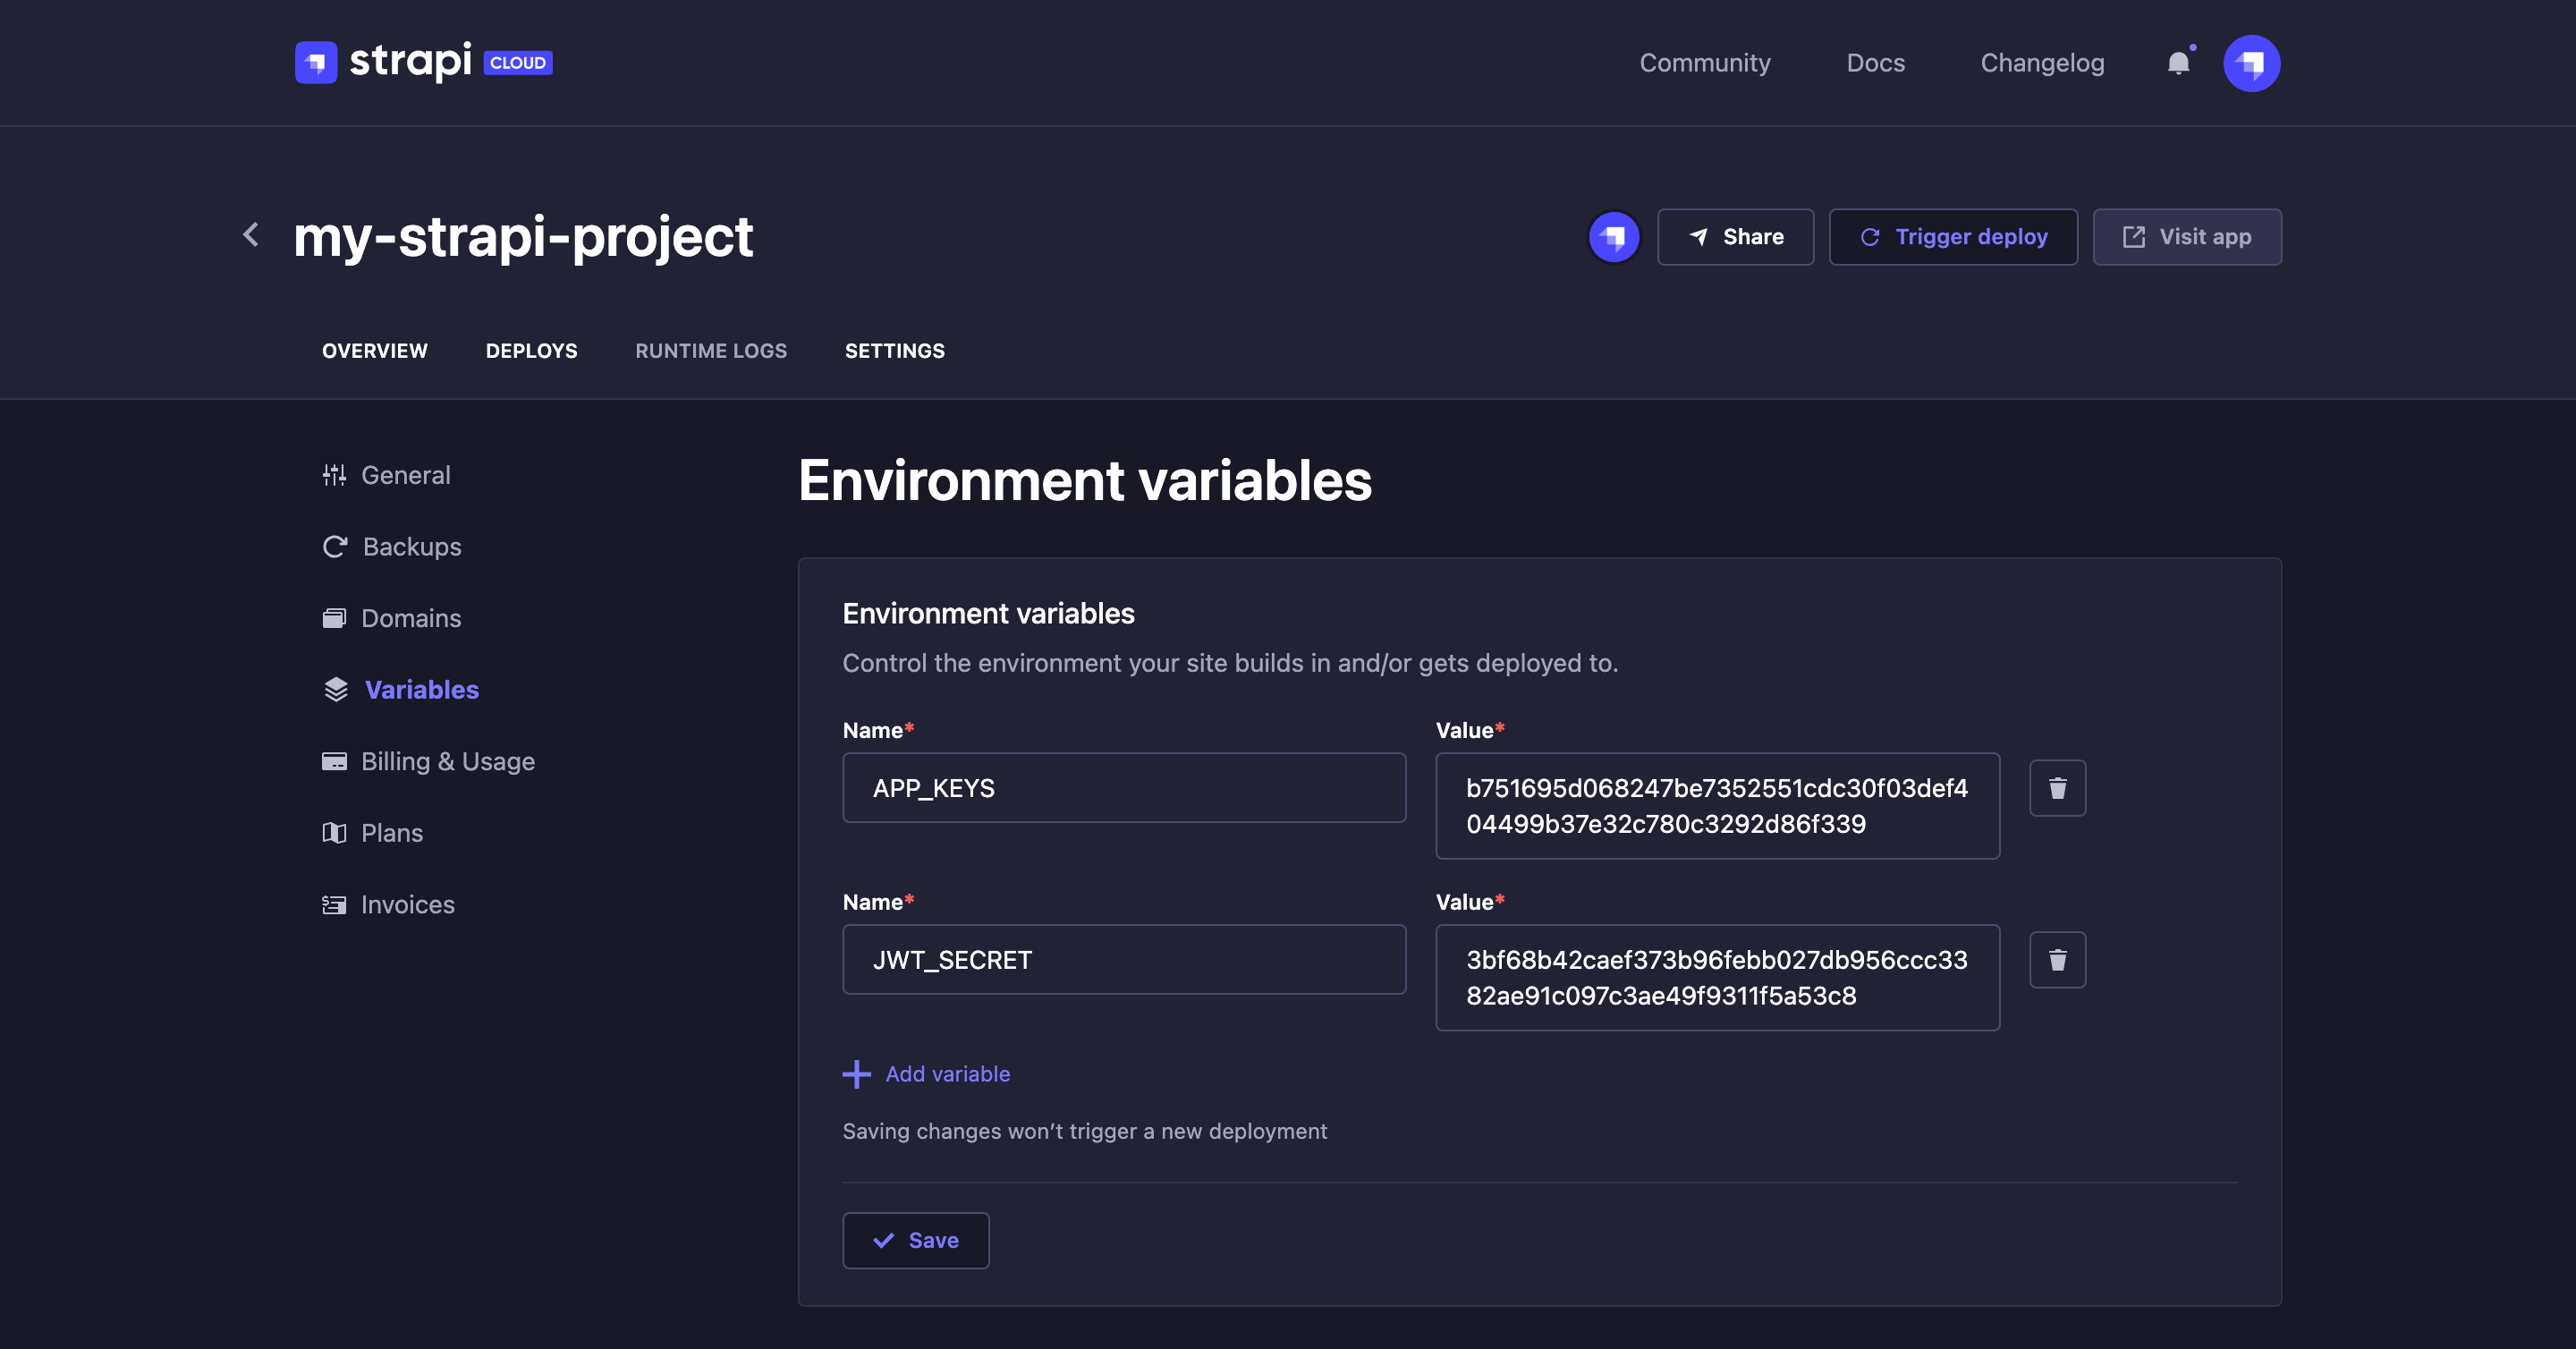Open the notifications bell
The width and height of the screenshot is (2576, 1349).
tap(2177, 63)
